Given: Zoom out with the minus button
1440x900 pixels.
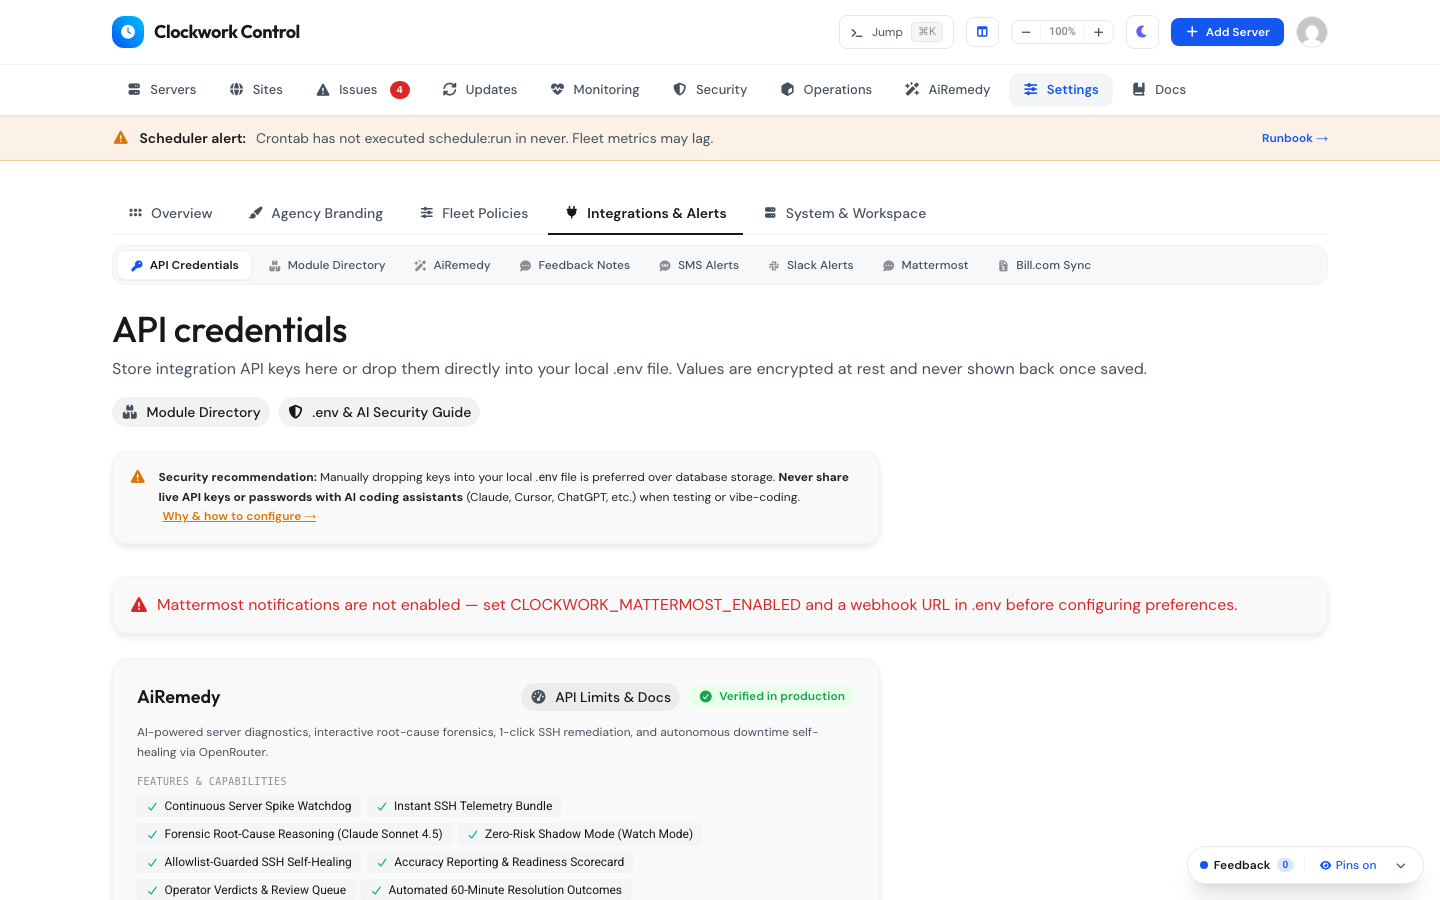Looking at the screenshot, I should pyautogui.click(x=1026, y=32).
